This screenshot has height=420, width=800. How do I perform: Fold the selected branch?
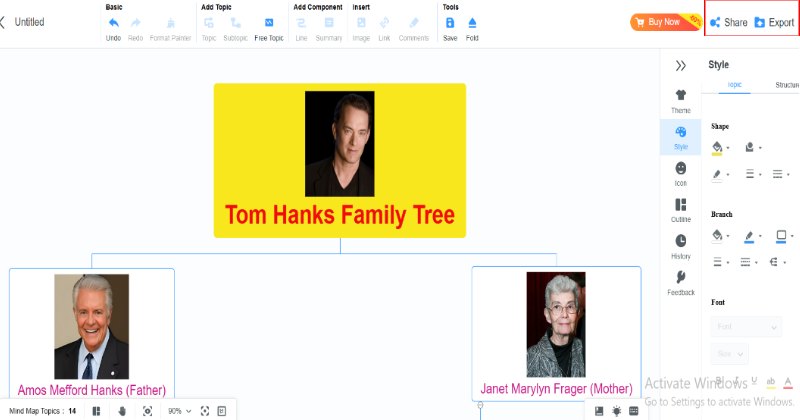click(472, 23)
